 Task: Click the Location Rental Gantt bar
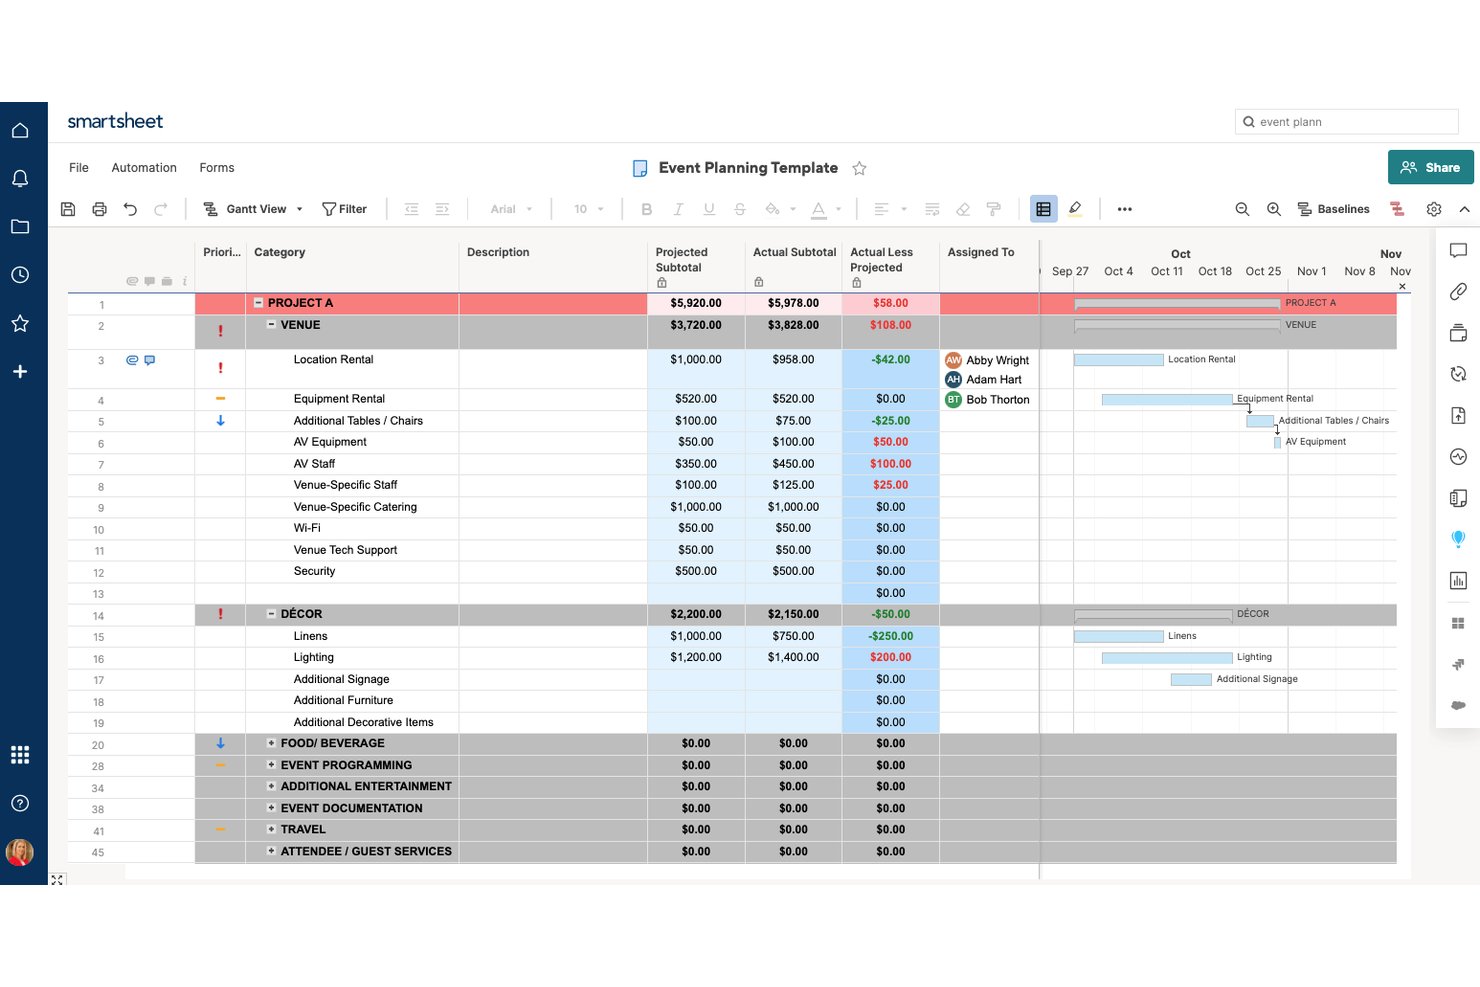(1118, 359)
